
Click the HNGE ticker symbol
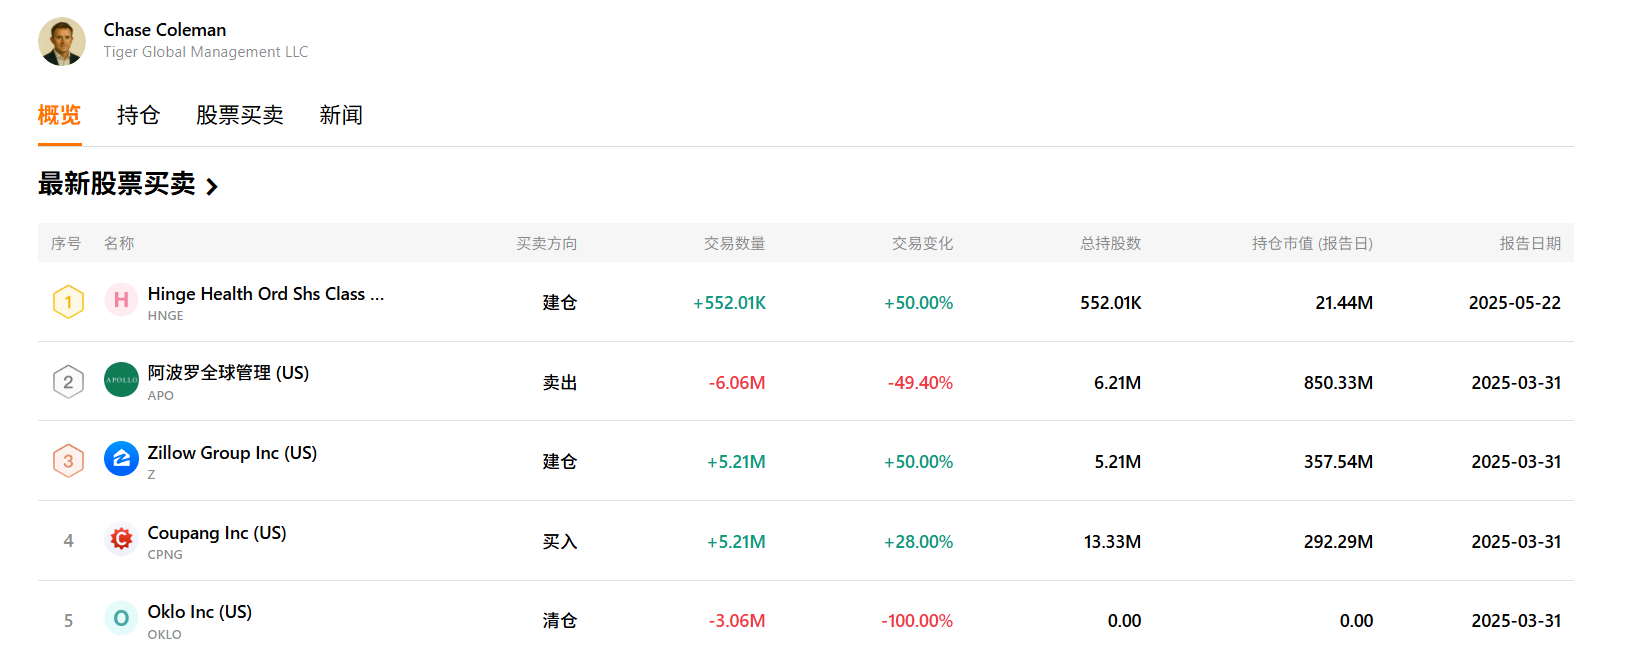(x=166, y=316)
